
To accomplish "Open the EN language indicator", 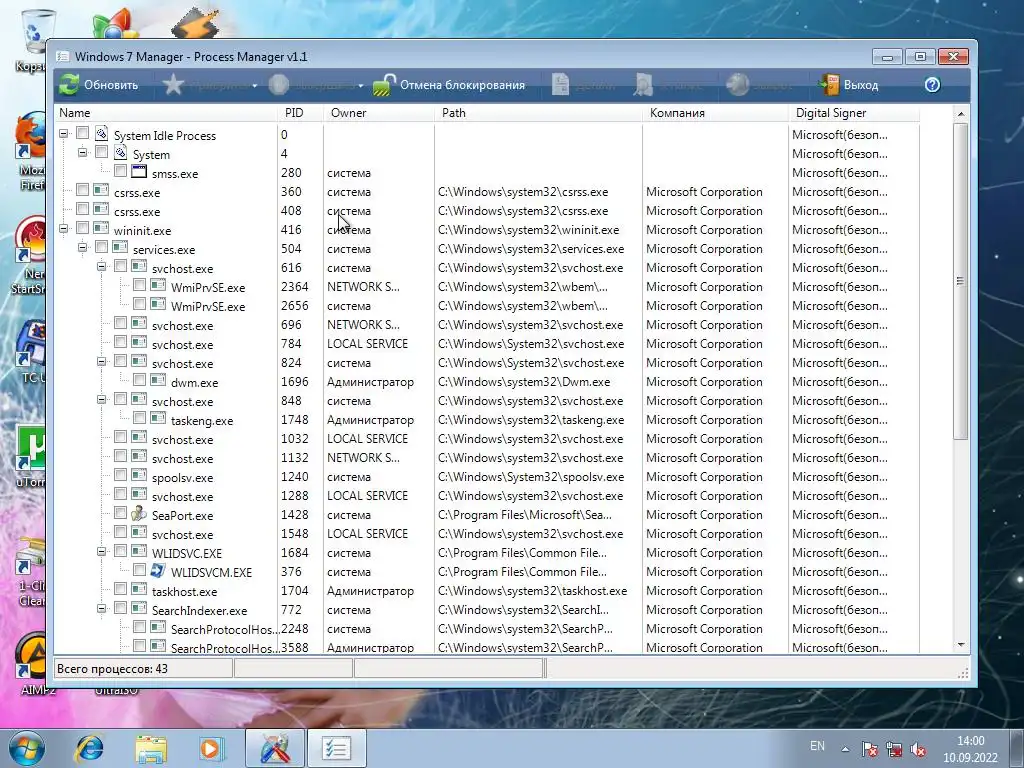I will click(x=817, y=746).
